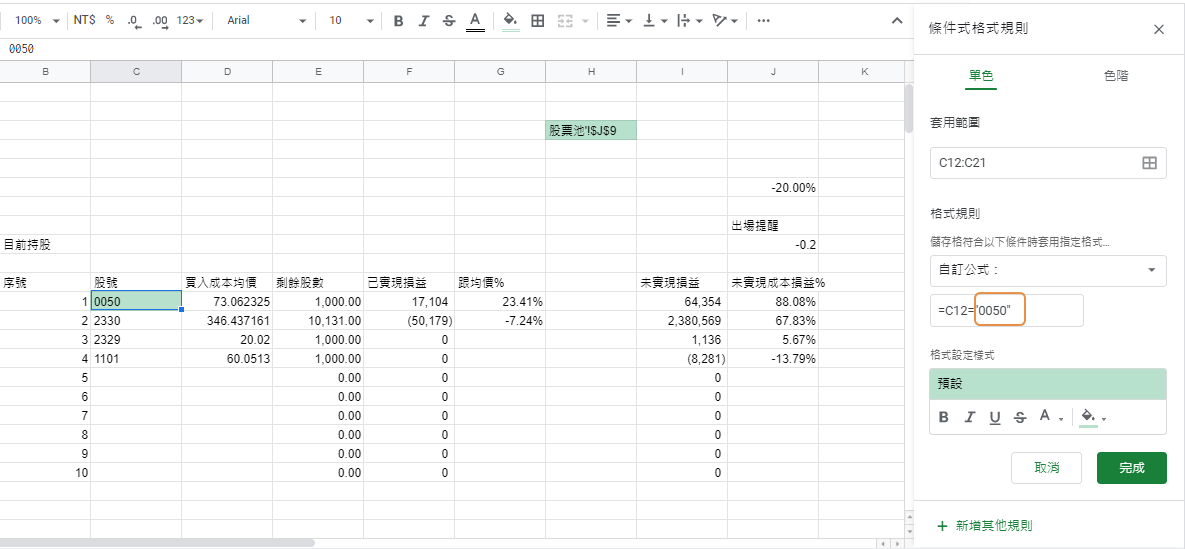Click the borders icon in the main toolbar
This screenshot has width=1185, height=549.
click(538, 20)
